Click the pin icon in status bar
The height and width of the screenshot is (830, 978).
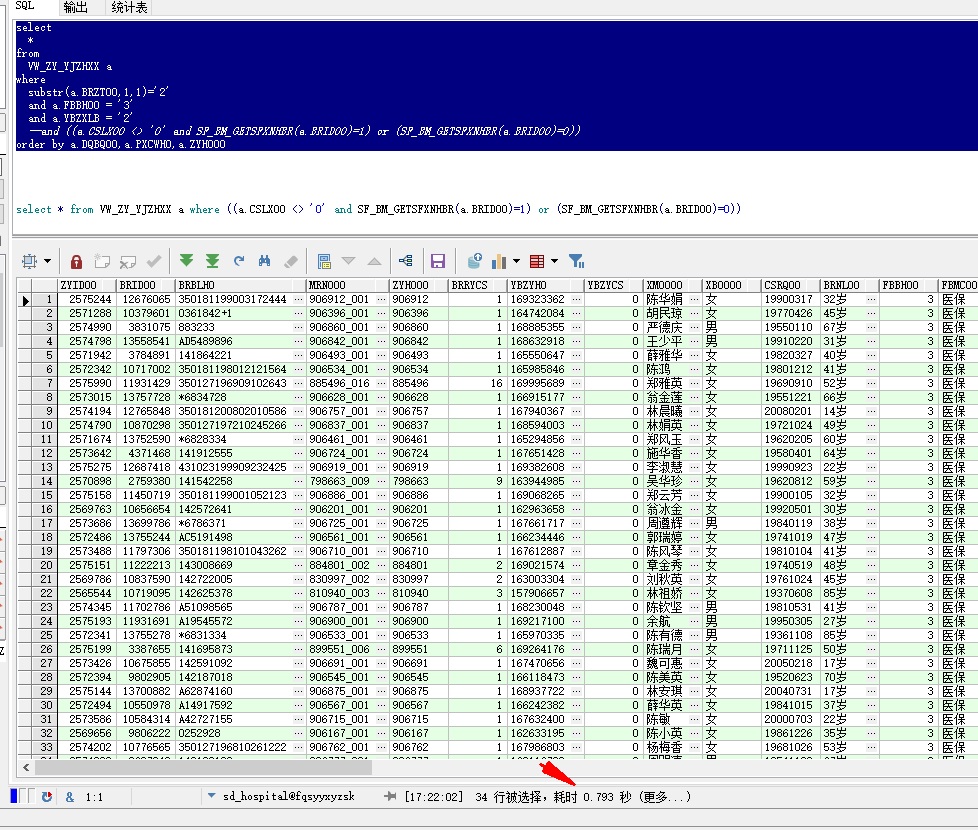pos(390,797)
